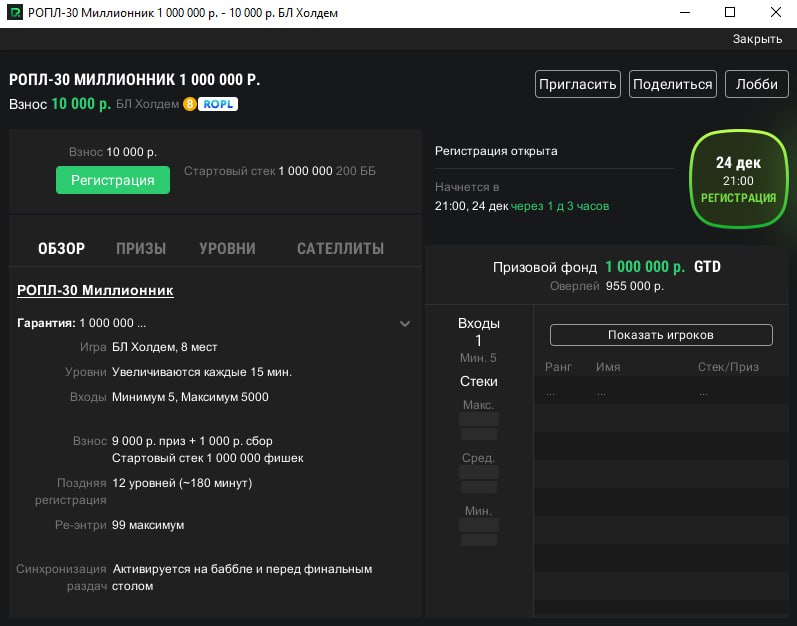Click '200 ББ' starting stack text

355,171
